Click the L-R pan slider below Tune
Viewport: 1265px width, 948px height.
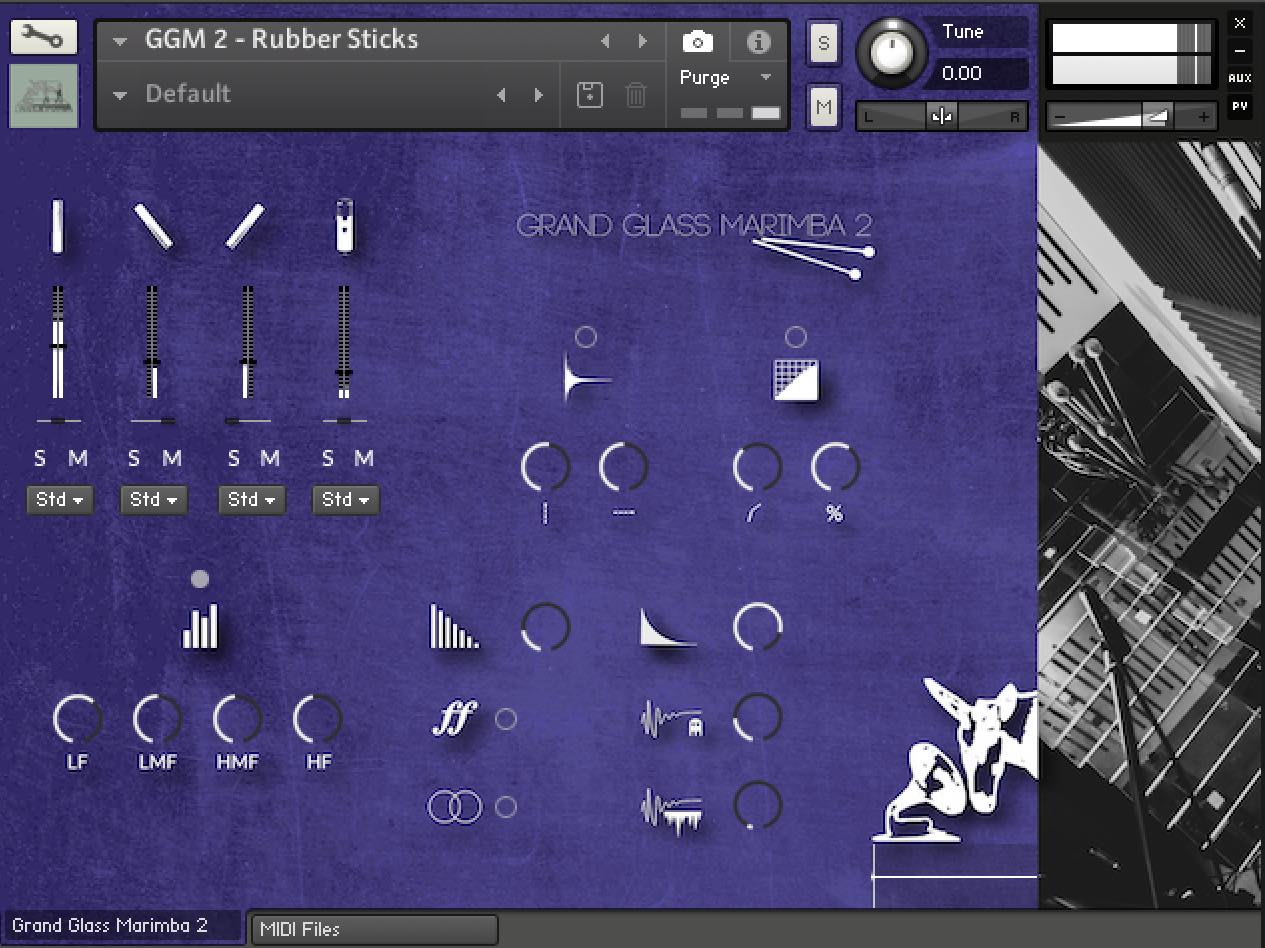pos(942,117)
